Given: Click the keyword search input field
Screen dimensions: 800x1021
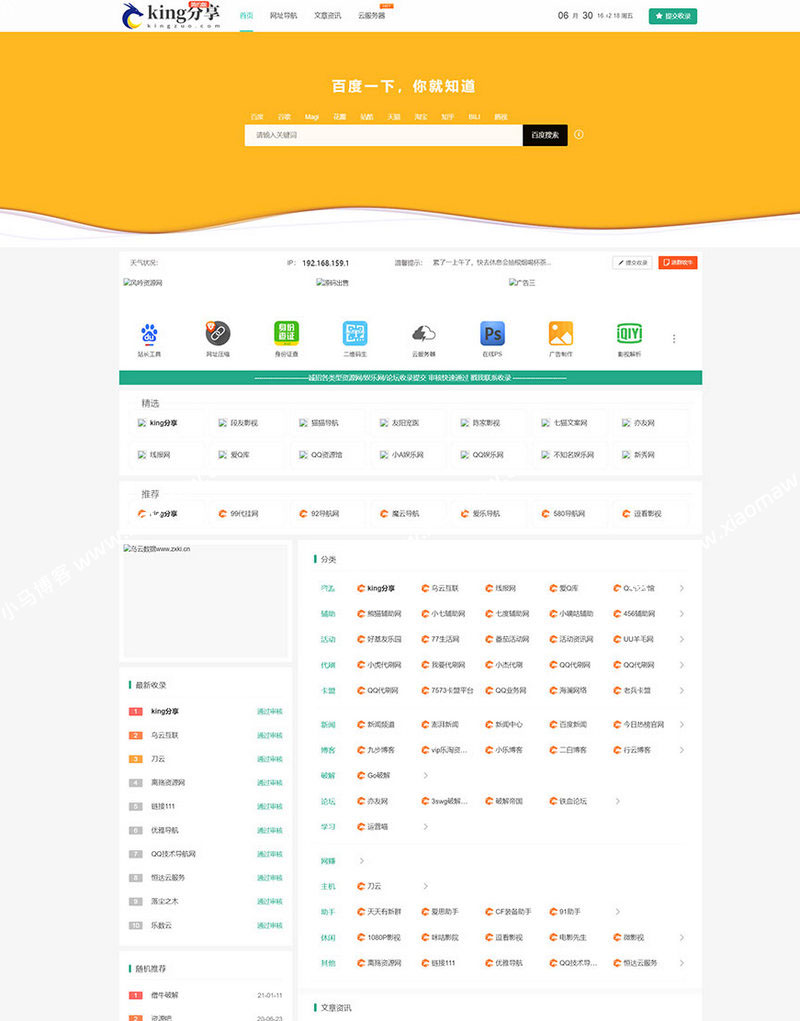Looking at the screenshot, I should coord(383,135).
